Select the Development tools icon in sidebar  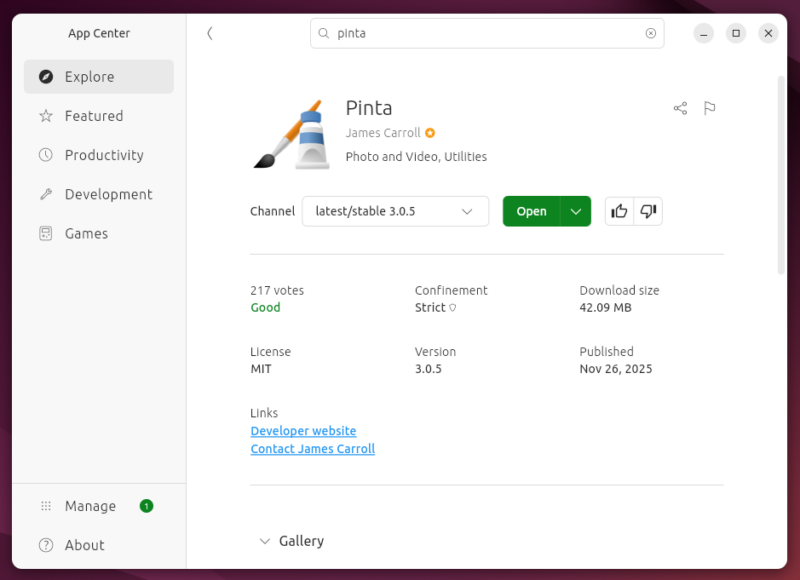(45, 194)
